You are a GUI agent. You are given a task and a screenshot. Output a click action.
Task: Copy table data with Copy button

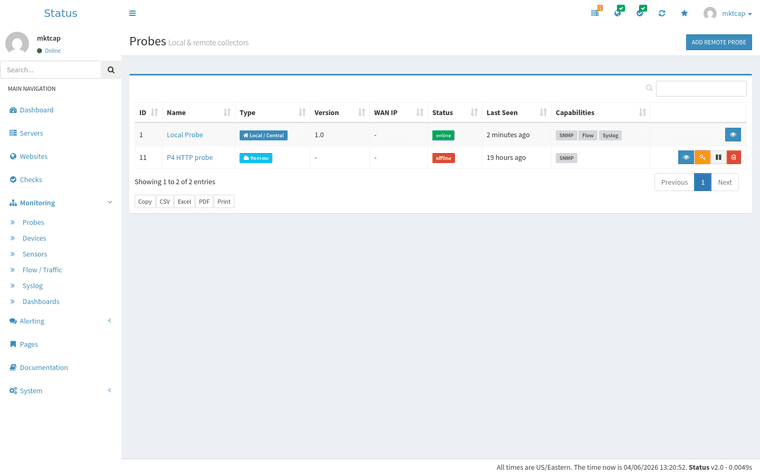(145, 202)
